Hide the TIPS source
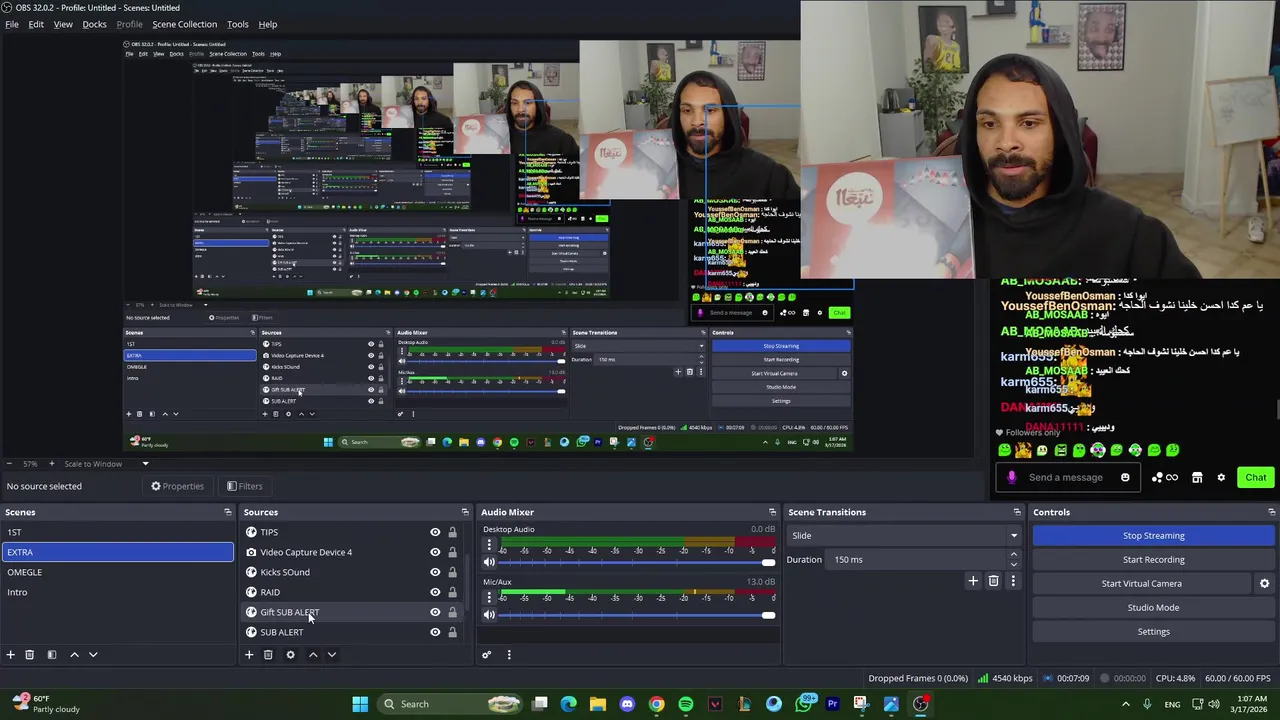This screenshot has width=1280, height=720. pyautogui.click(x=435, y=532)
